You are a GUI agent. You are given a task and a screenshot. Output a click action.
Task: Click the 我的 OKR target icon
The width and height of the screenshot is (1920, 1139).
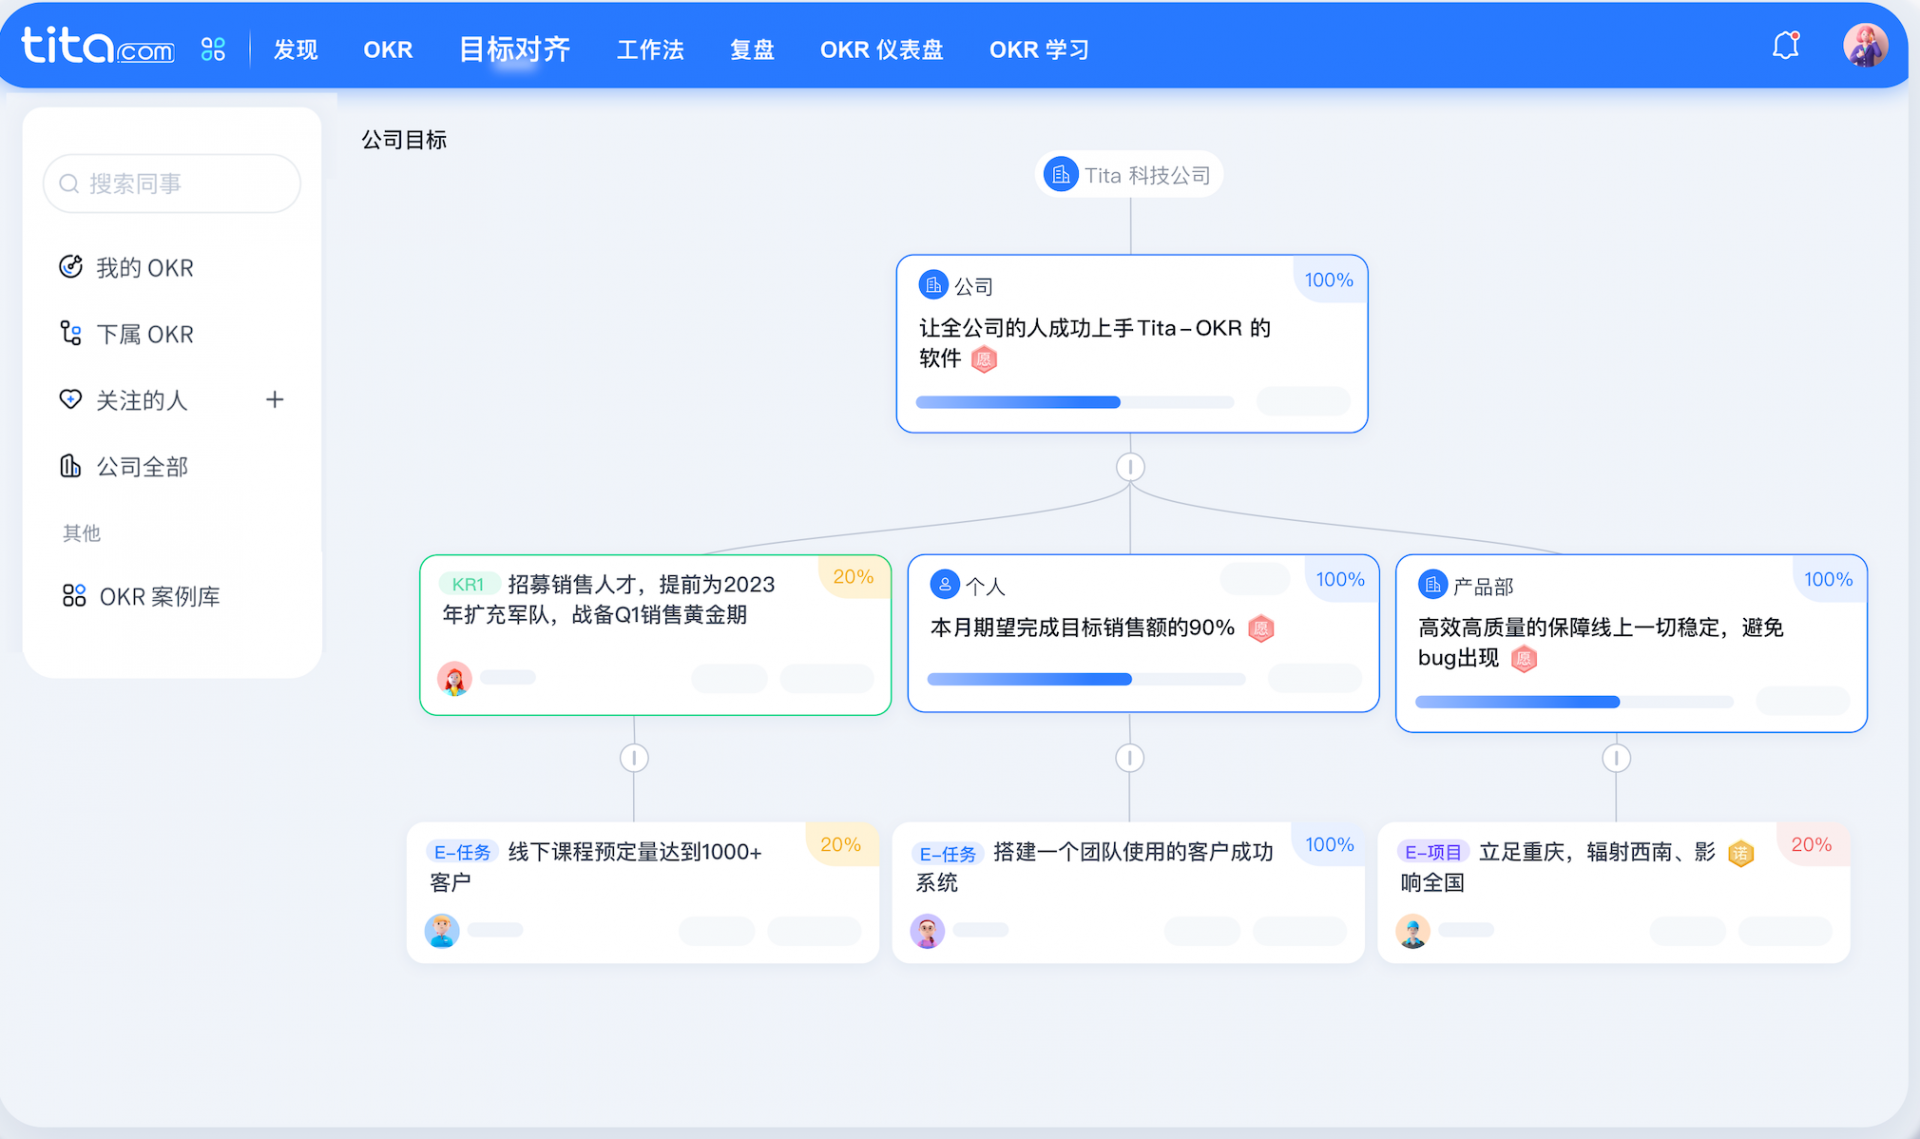pos(71,267)
